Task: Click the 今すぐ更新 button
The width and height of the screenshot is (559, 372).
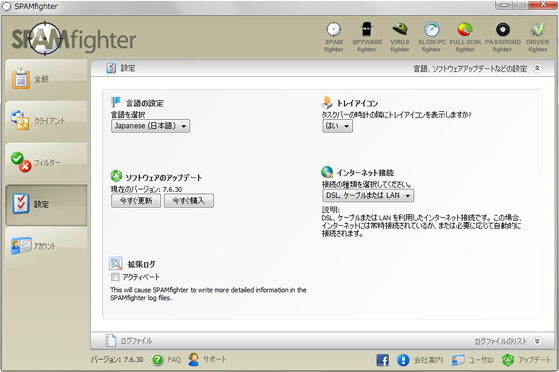Action: [x=136, y=201]
